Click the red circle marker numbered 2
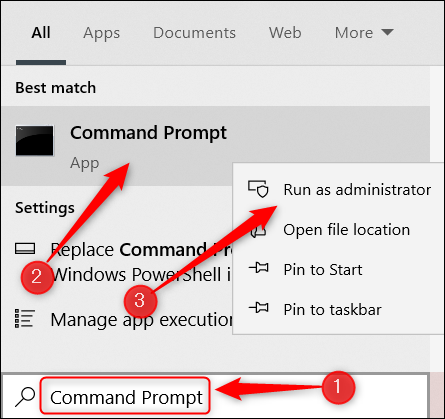This screenshot has width=445, height=419. pos(37,277)
